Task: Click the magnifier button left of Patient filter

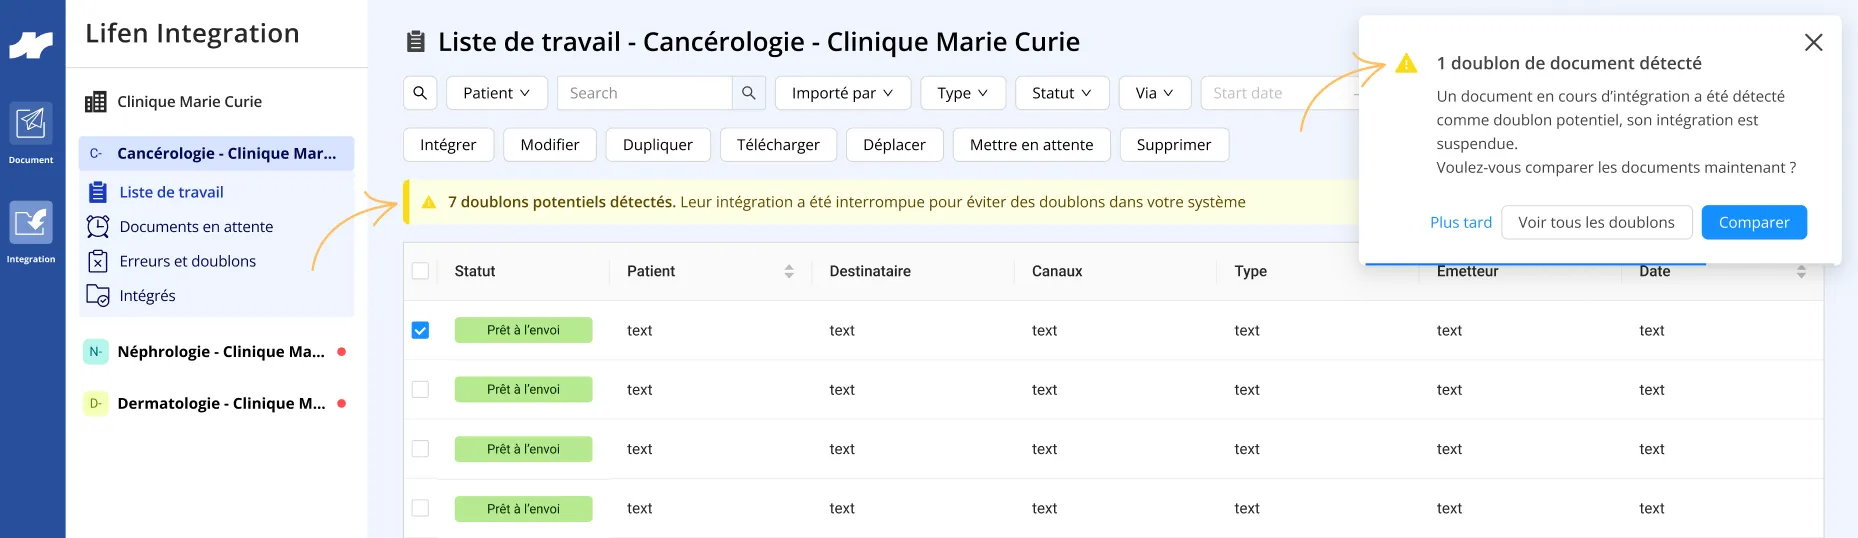Action: (x=420, y=93)
